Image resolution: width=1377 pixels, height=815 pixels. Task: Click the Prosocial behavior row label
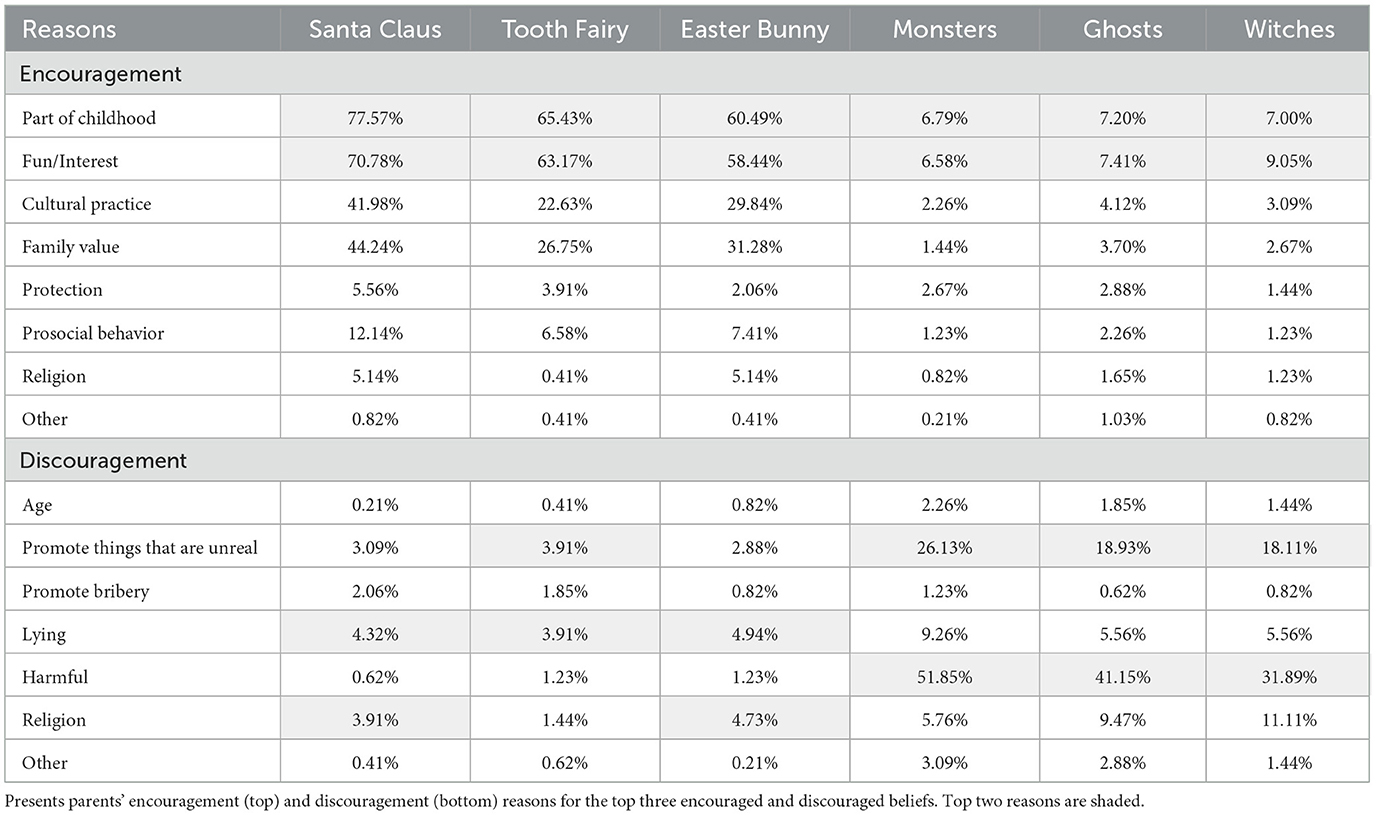pyautogui.click(x=93, y=333)
